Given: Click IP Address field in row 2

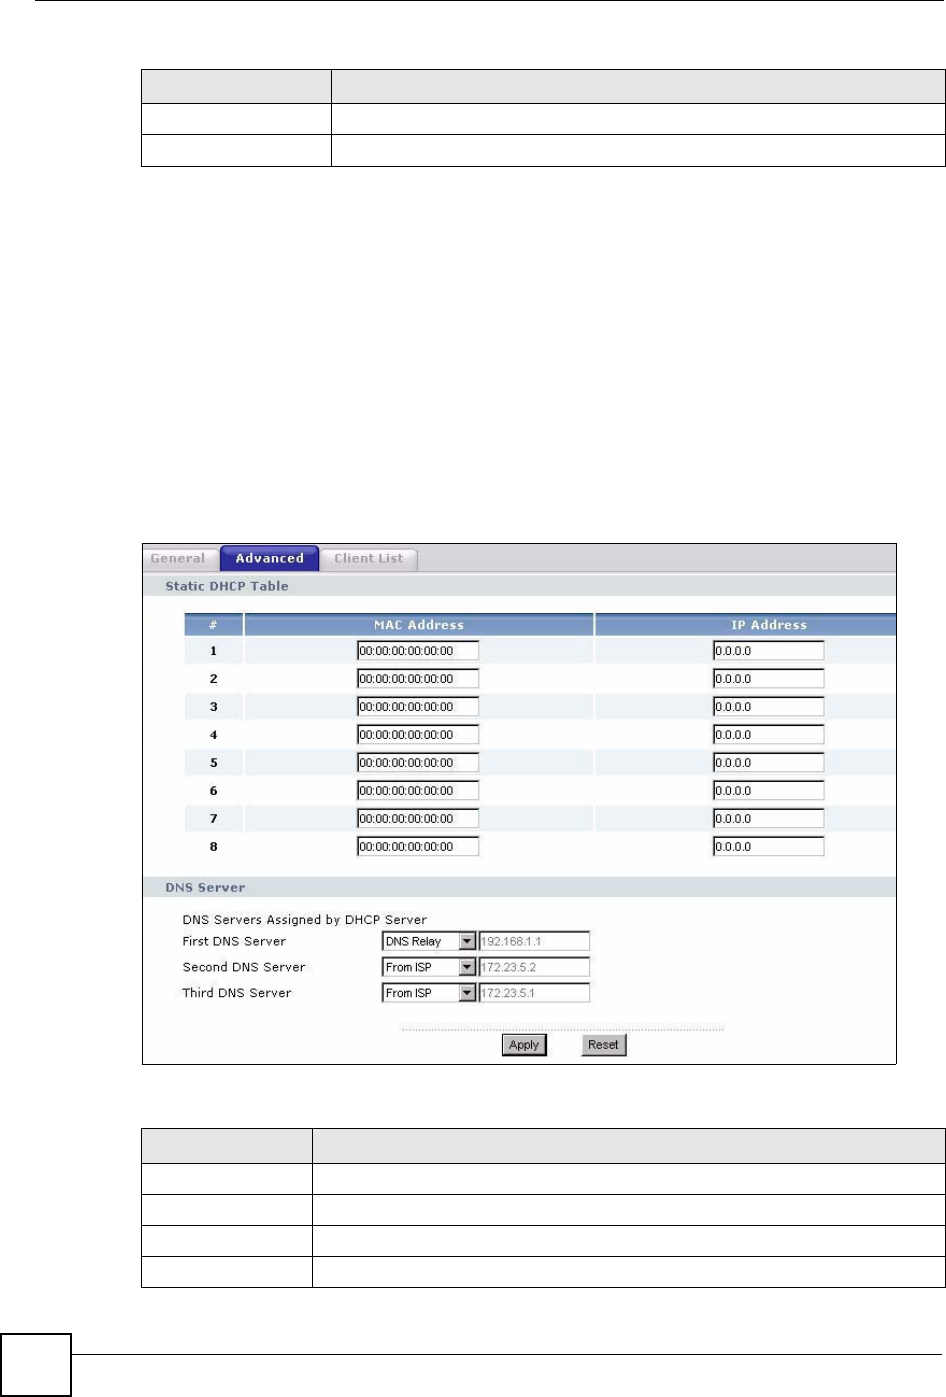Looking at the screenshot, I should 768,679.
